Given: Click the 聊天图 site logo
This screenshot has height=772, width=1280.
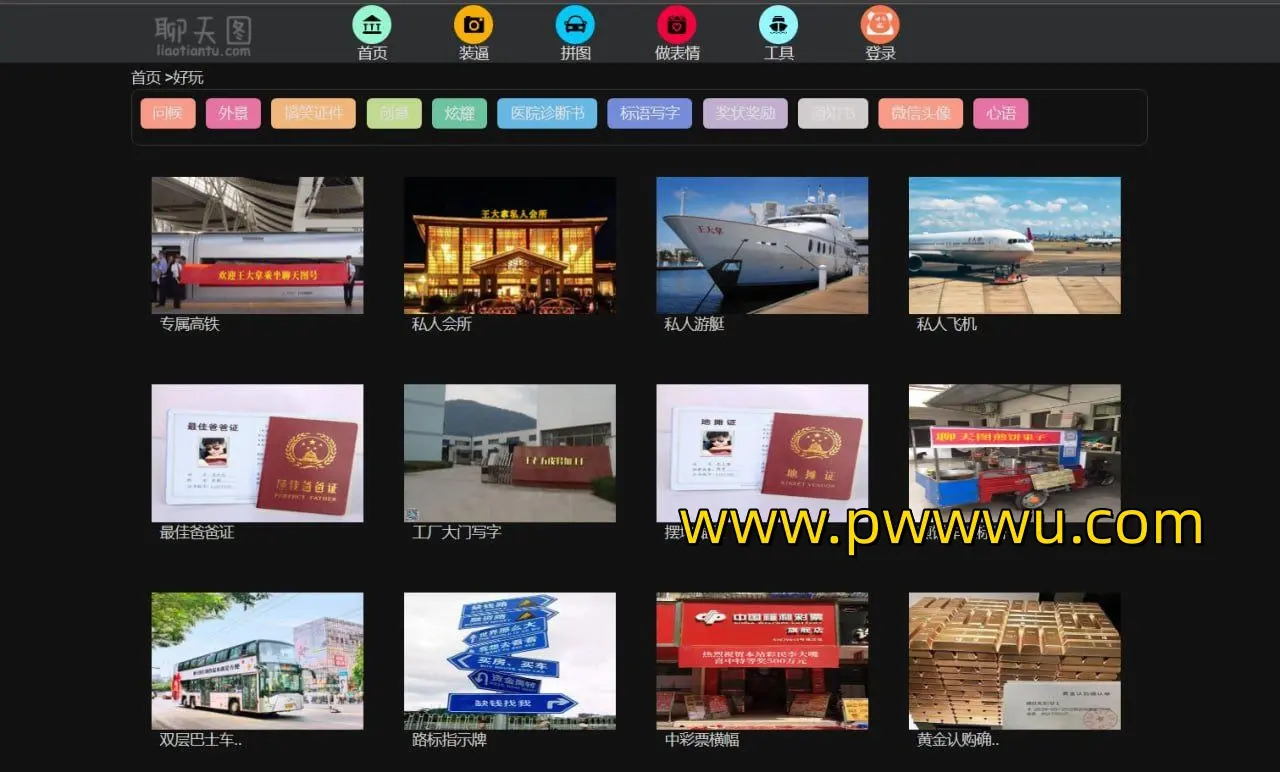Looking at the screenshot, I should tap(203, 35).
